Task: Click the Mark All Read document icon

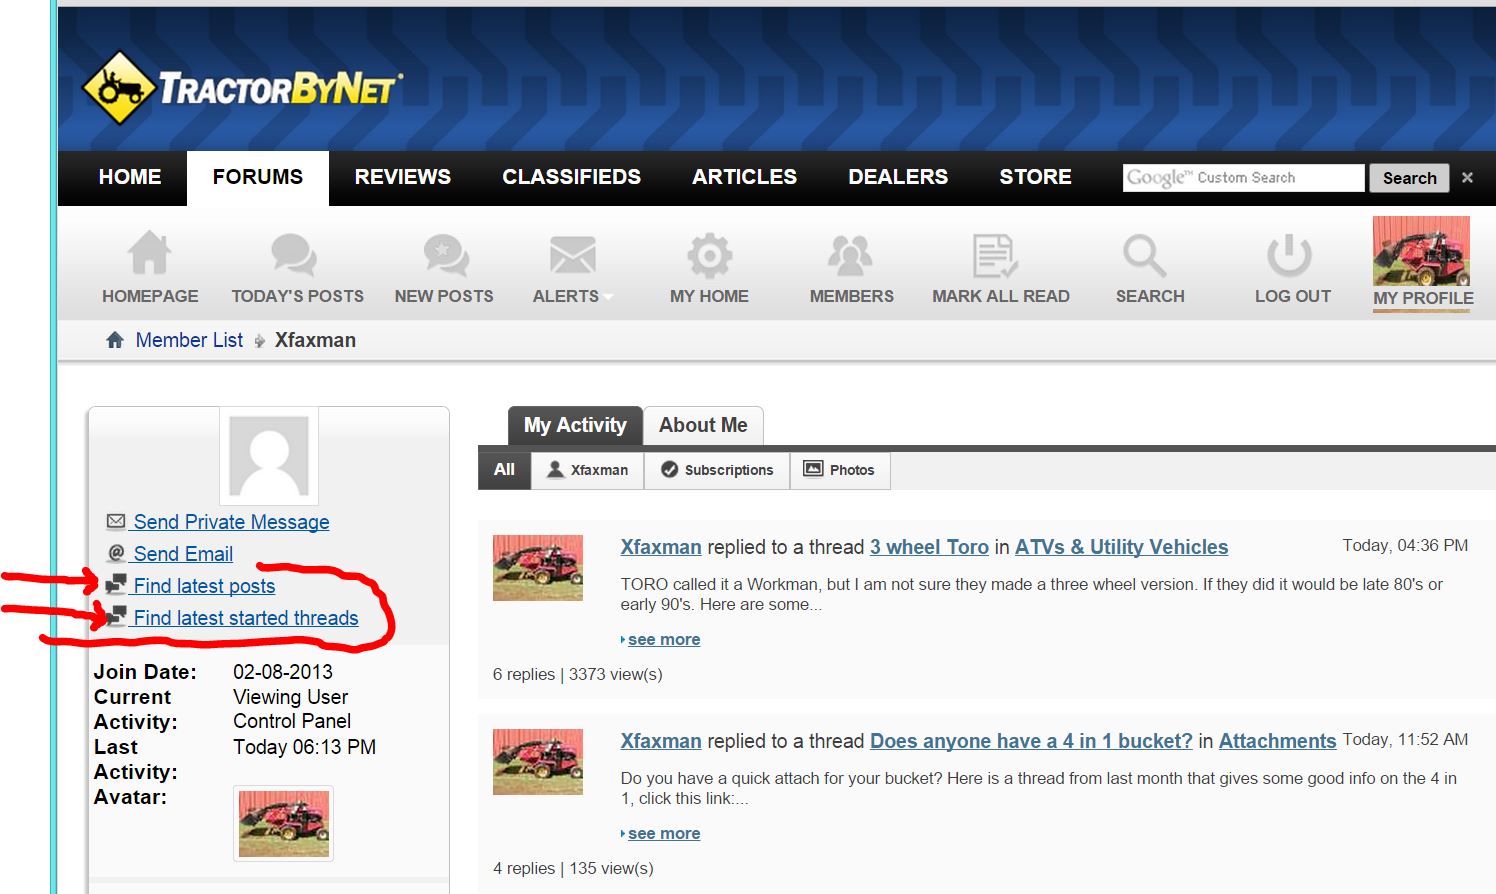Action: (995, 254)
